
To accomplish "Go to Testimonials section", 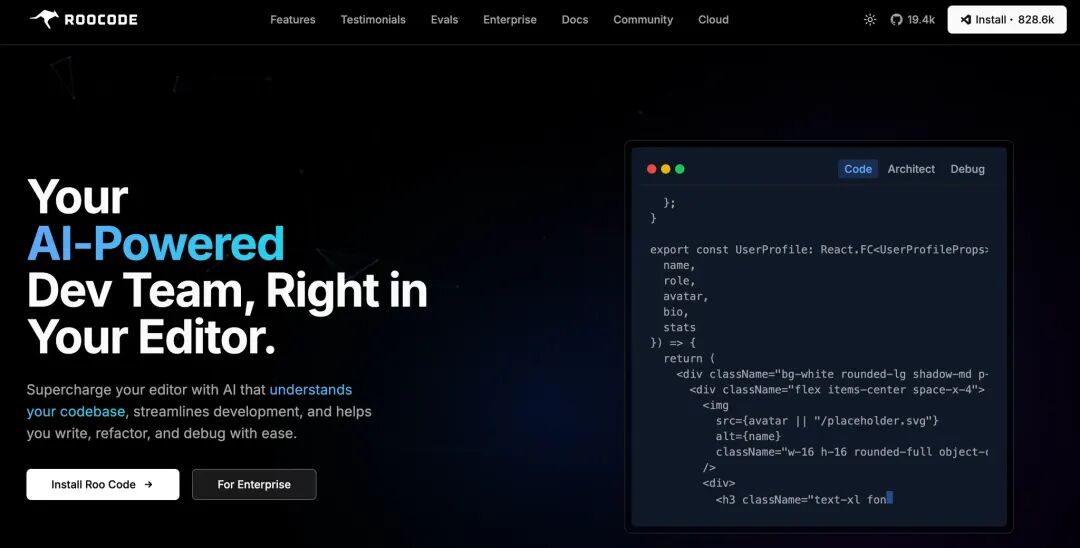I will pos(373,20).
